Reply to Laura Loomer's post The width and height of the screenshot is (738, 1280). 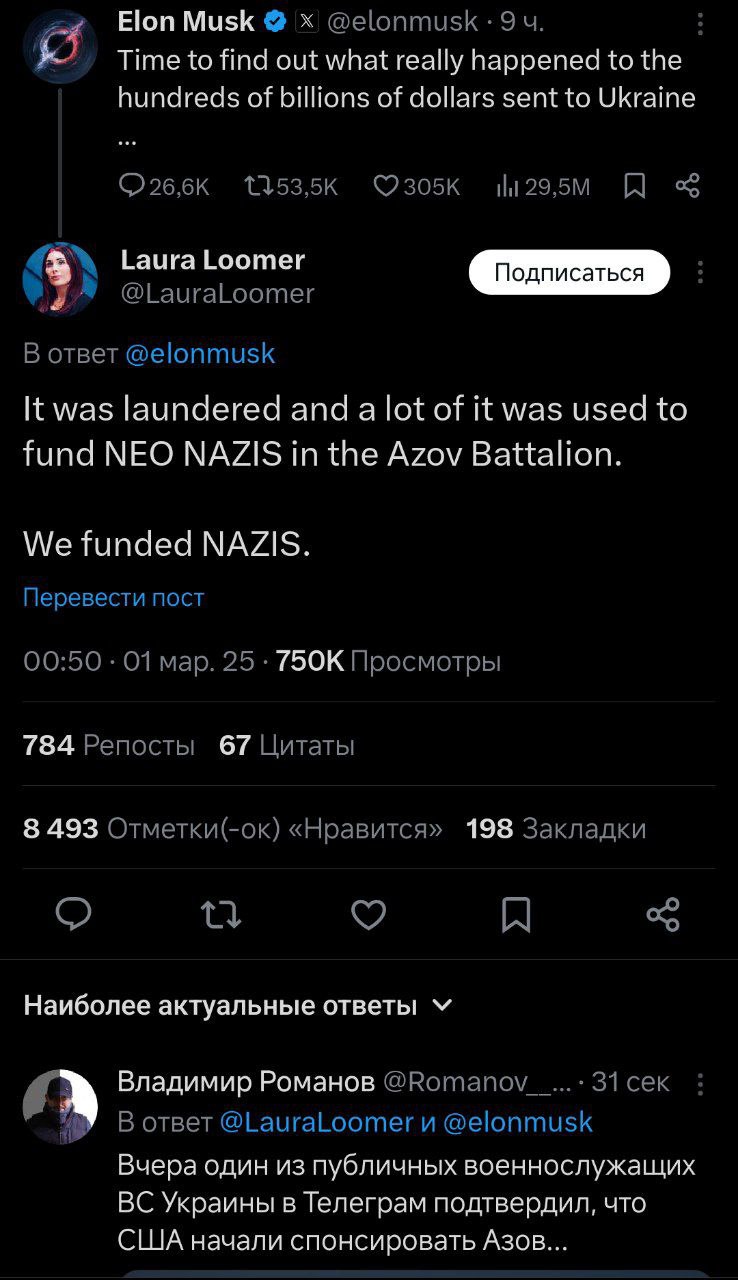73,914
